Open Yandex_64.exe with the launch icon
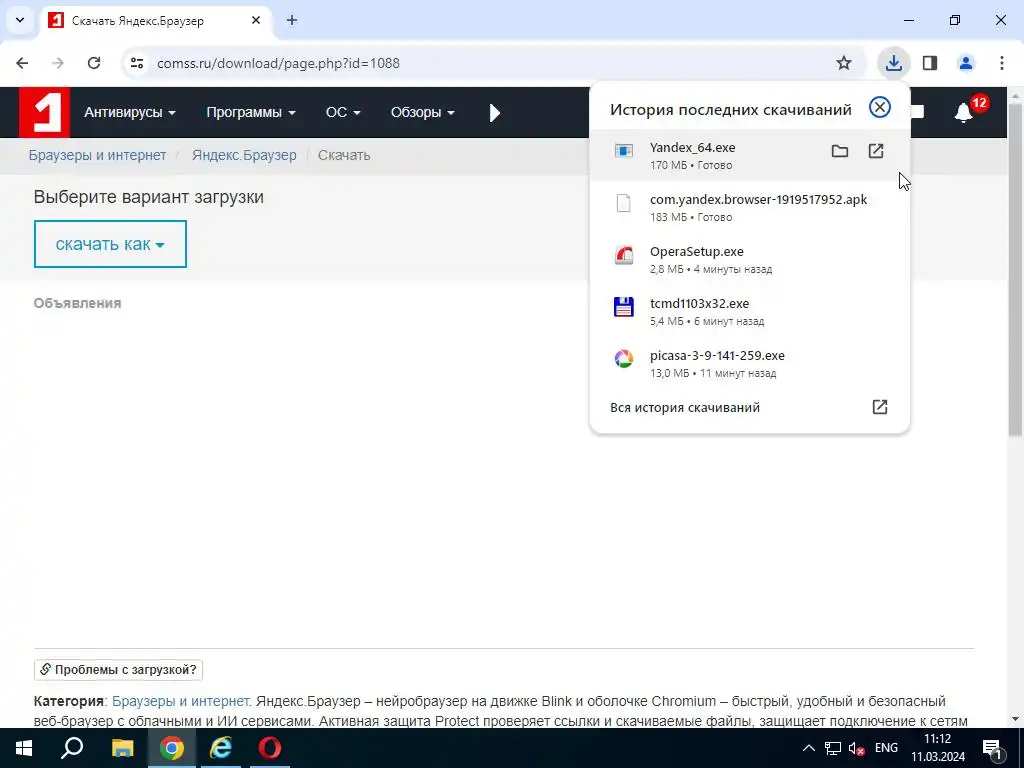The width and height of the screenshot is (1024, 768). point(876,152)
